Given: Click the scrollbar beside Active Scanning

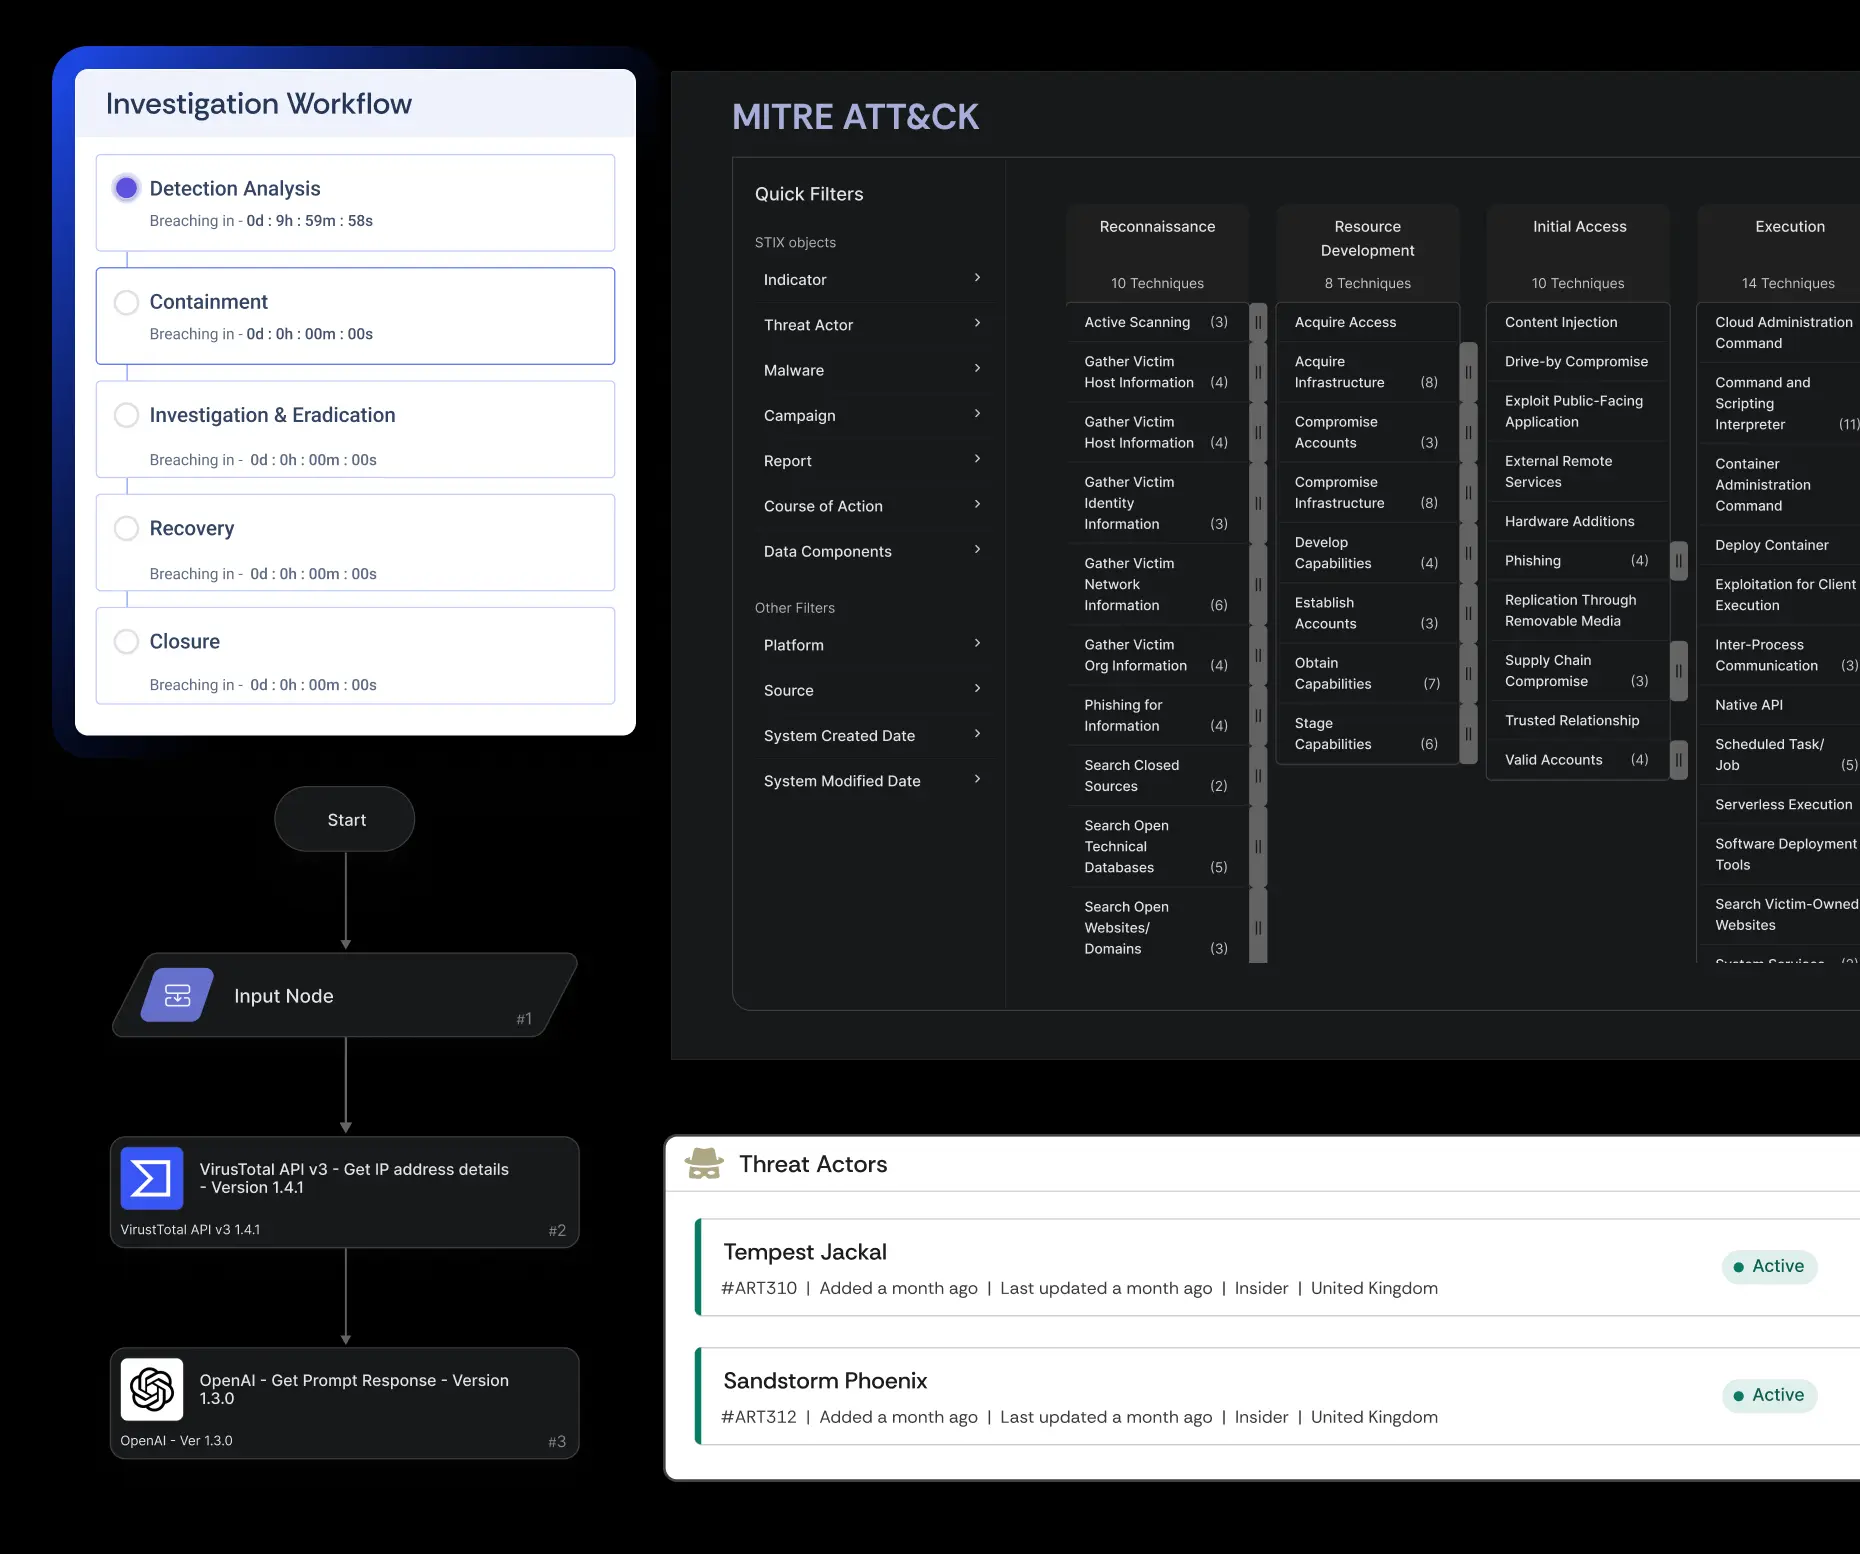Looking at the screenshot, I should [1258, 322].
